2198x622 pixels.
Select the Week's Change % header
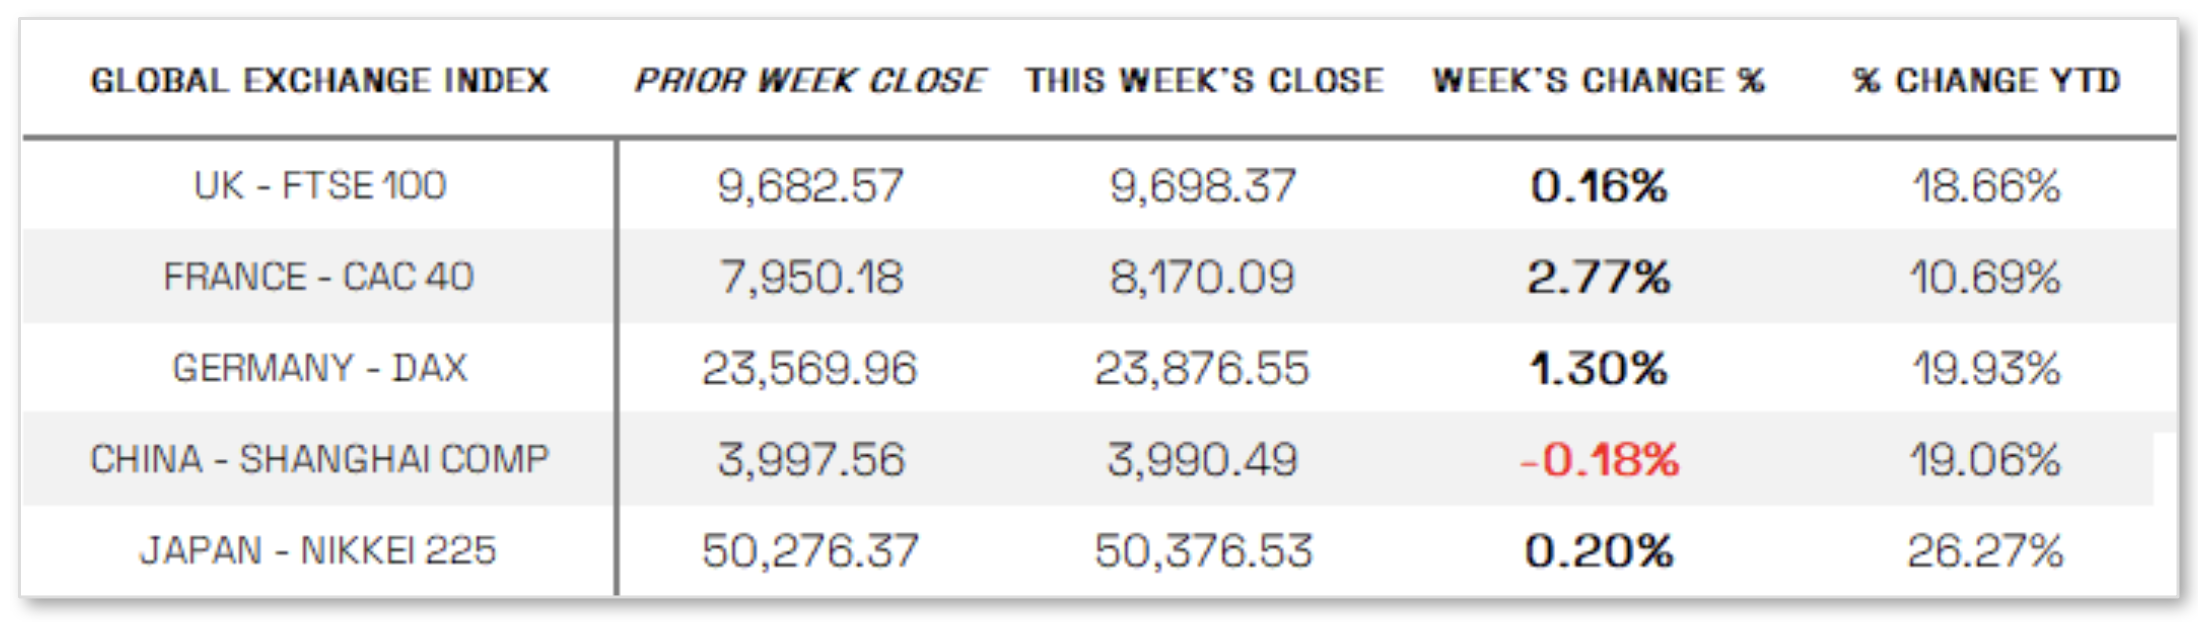[x=1598, y=80]
